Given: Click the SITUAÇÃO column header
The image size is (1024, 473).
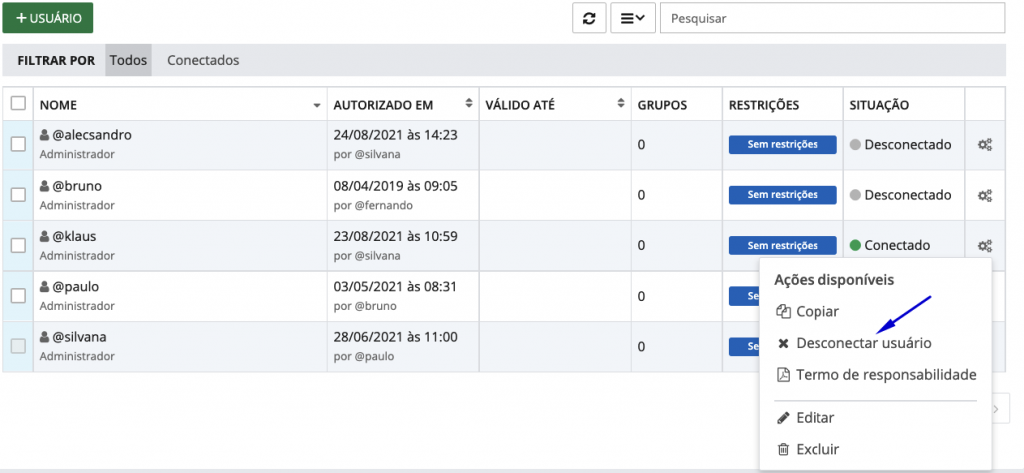Looking at the screenshot, I should tap(879, 105).
